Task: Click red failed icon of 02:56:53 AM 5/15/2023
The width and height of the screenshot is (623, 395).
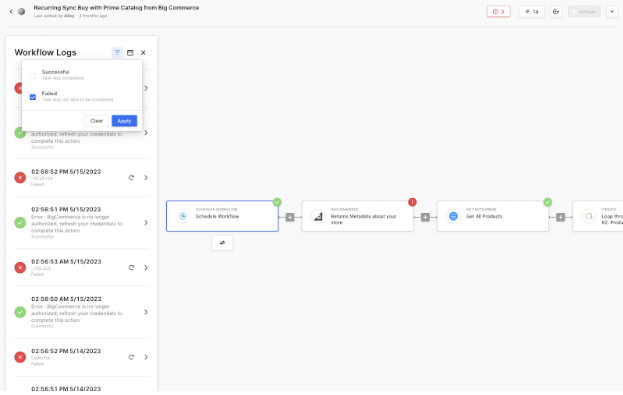Action: [20, 267]
